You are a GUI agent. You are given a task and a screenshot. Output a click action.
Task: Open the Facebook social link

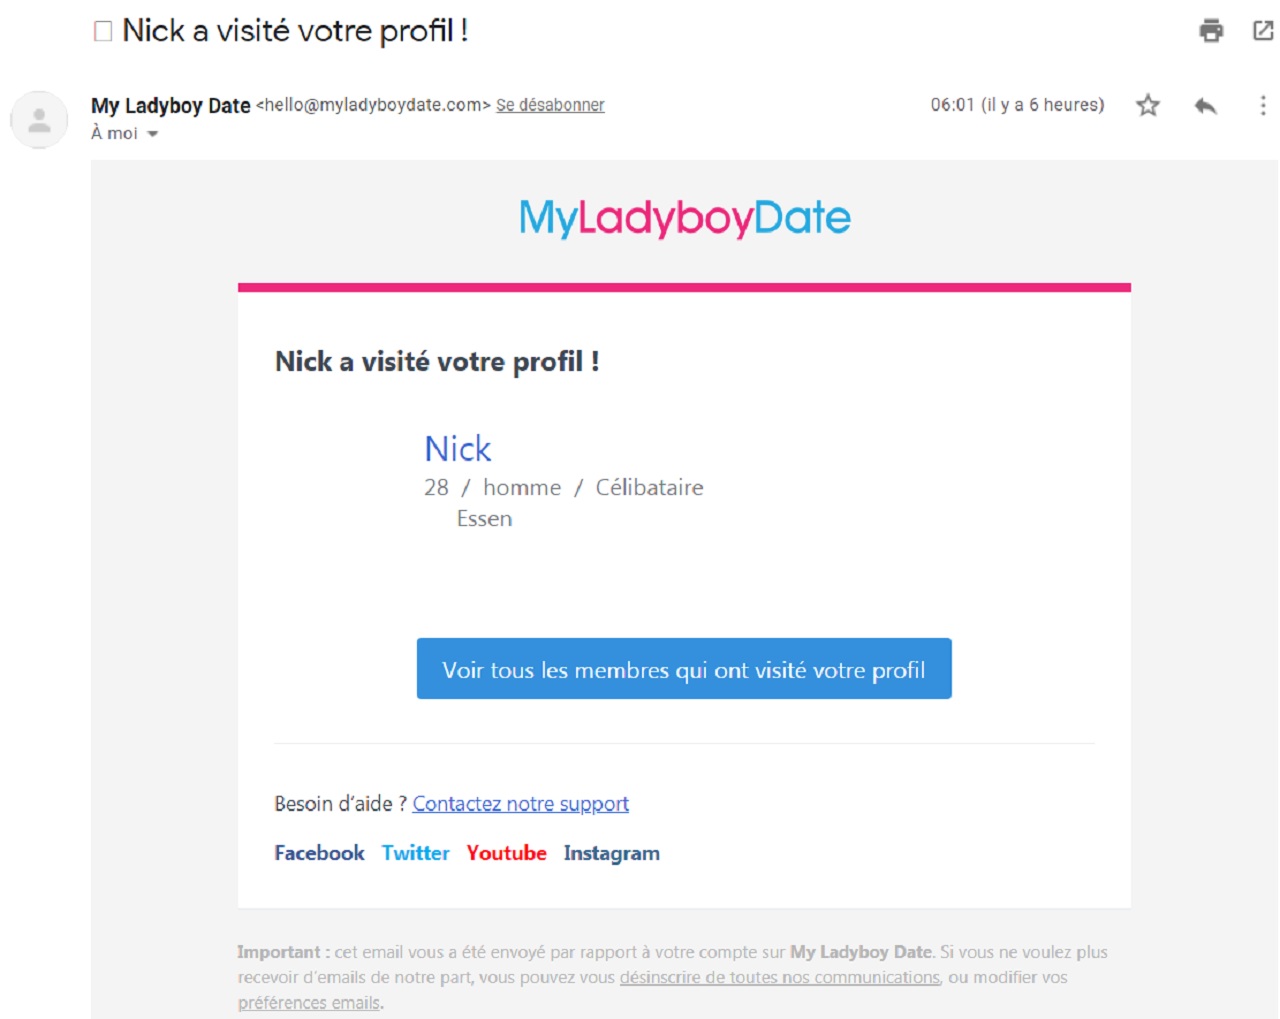coord(319,853)
